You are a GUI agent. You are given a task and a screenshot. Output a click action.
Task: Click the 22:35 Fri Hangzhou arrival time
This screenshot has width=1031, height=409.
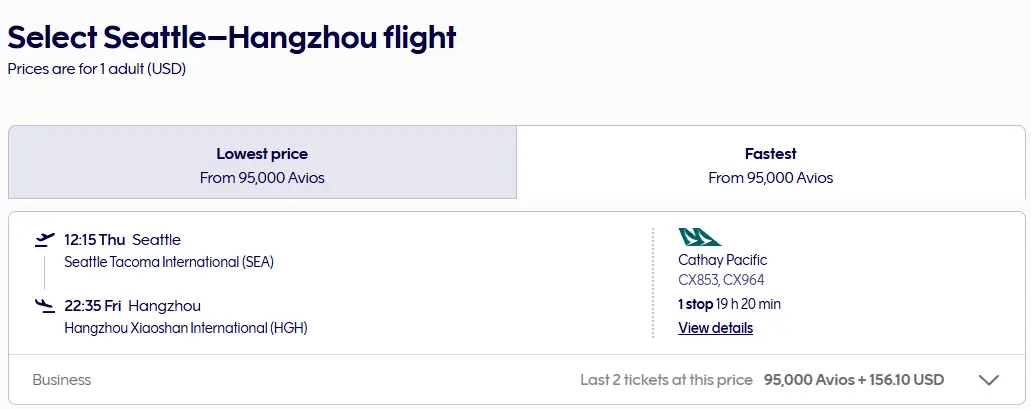[x=132, y=306]
